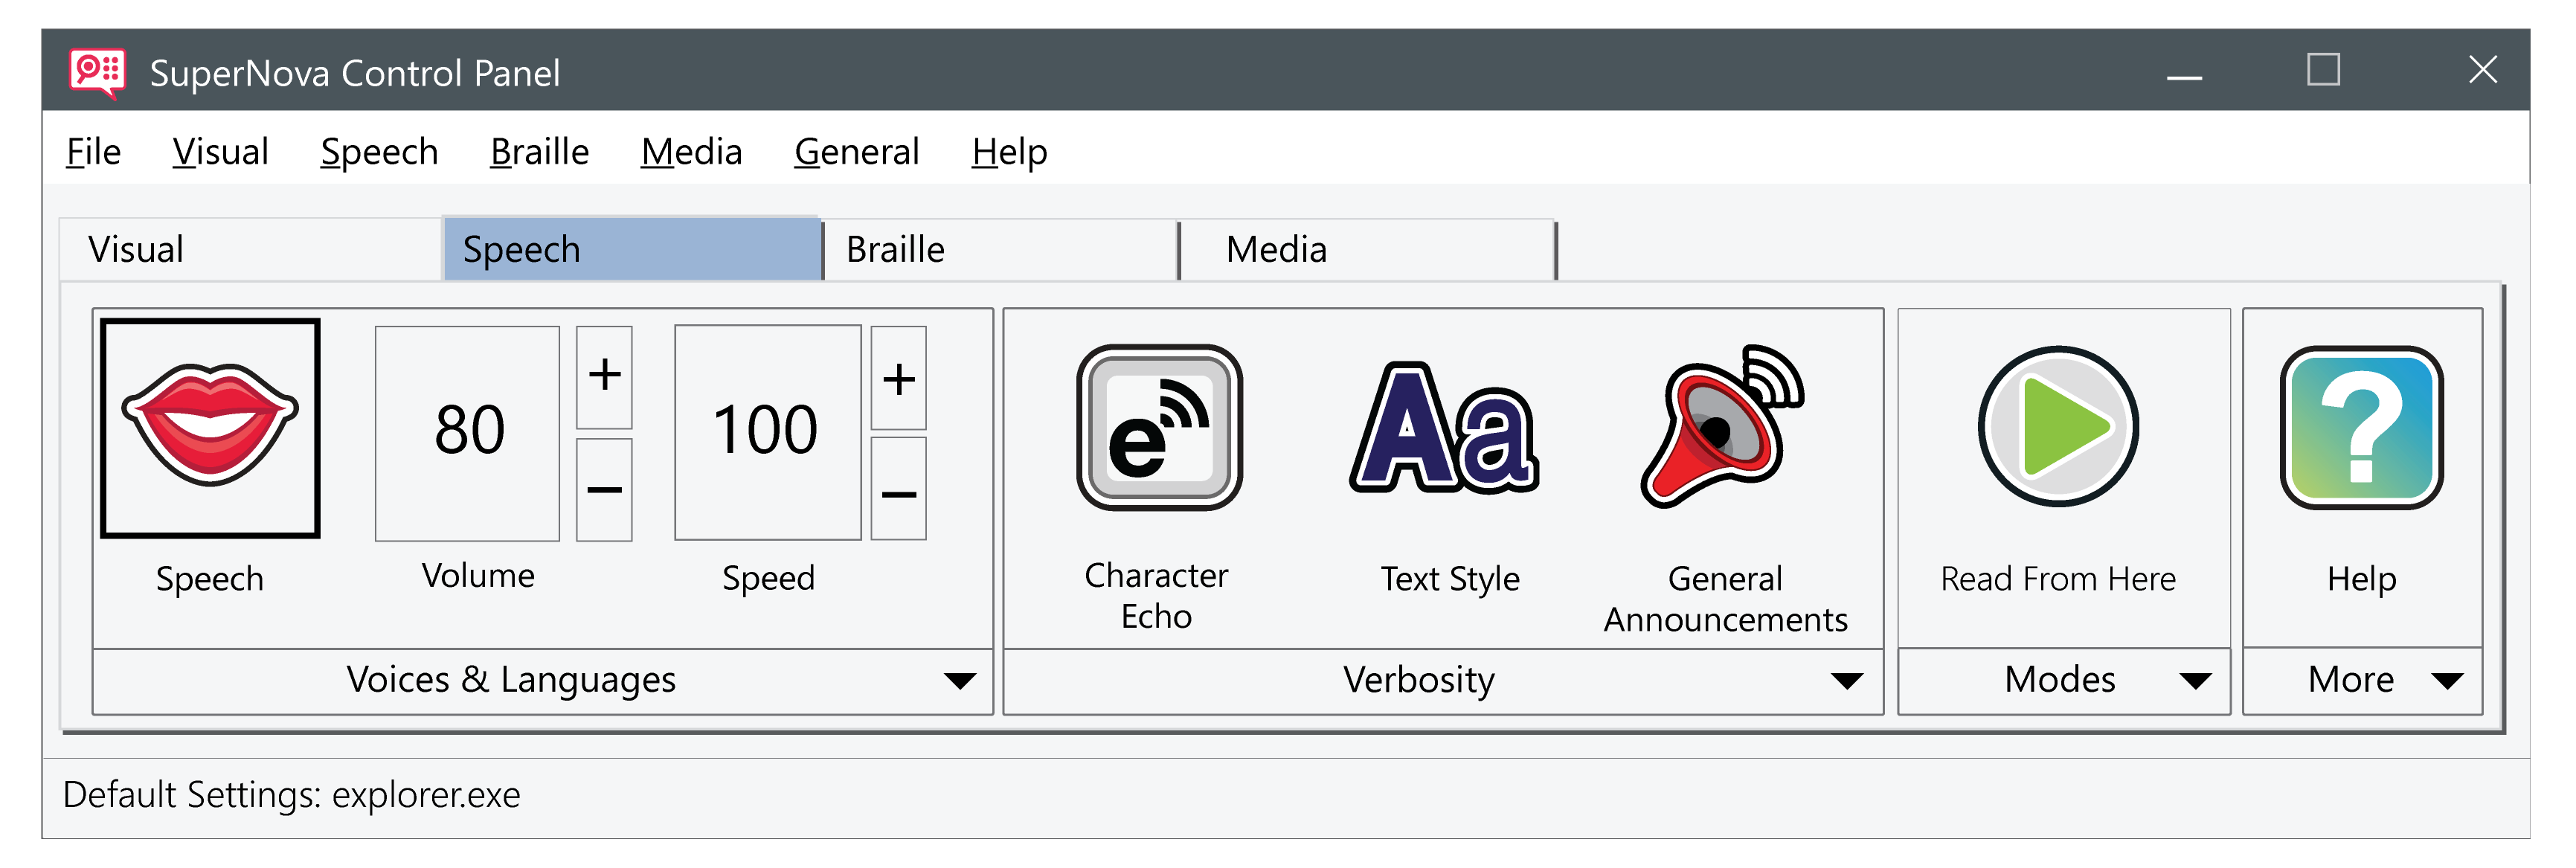Expand the Modes dropdown
The width and height of the screenshot is (2576, 868).
tap(2064, 681)
